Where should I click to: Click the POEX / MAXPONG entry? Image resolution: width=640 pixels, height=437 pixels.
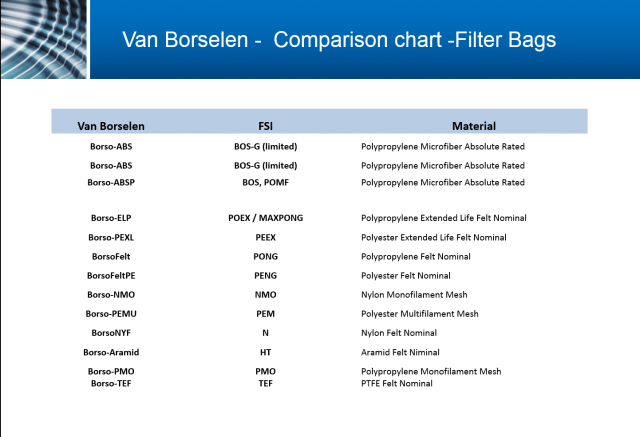(x=265, y=218)
